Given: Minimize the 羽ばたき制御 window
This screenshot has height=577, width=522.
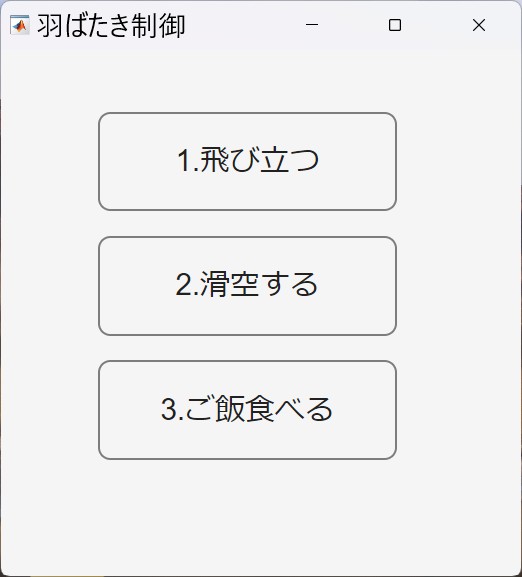Looking at the screenshot, I should click(x=312, y=25).
